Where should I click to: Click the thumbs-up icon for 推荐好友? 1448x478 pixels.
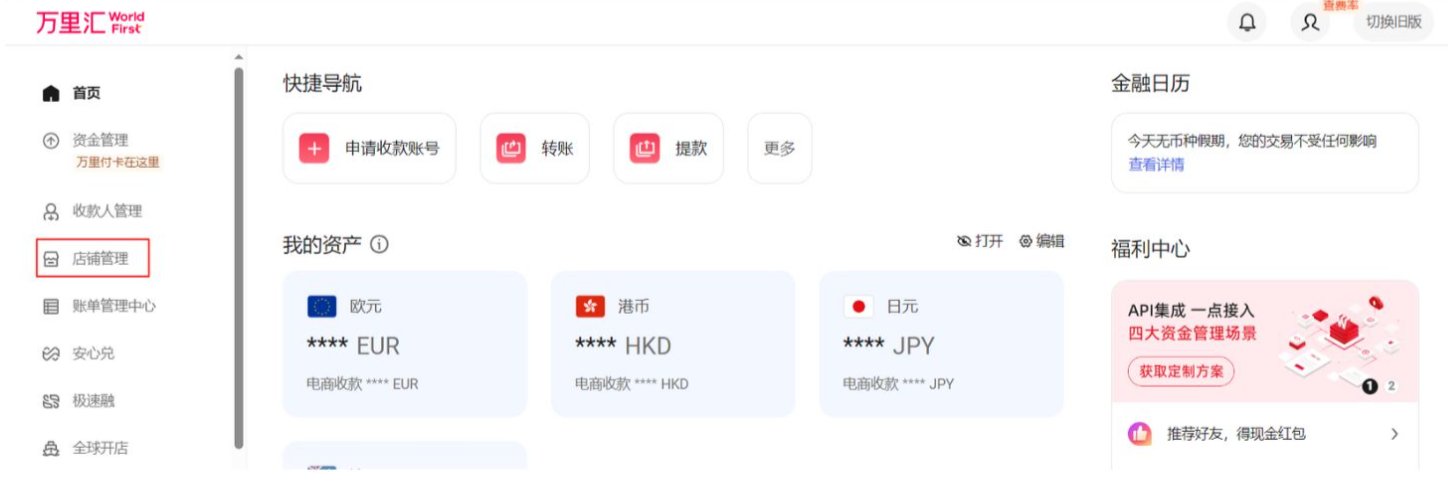tap(1139, 434)
